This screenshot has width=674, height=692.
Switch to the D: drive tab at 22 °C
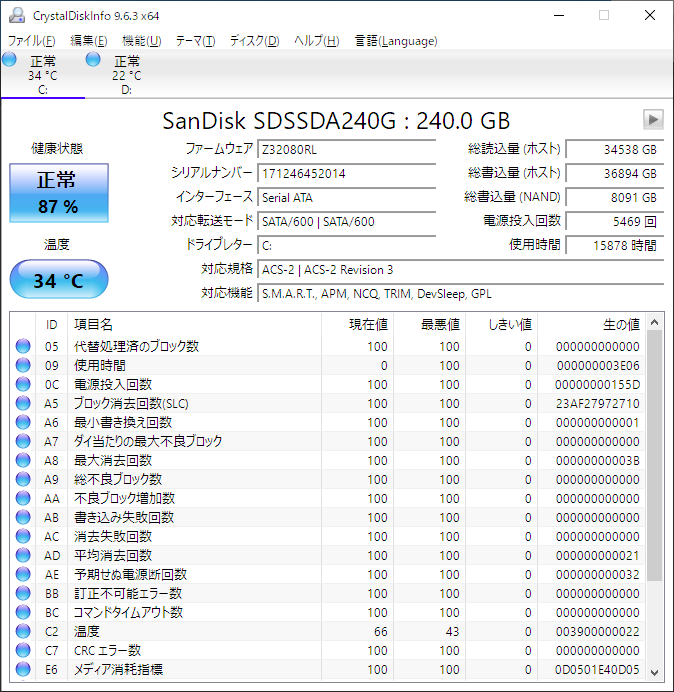[x=127, y=75]
